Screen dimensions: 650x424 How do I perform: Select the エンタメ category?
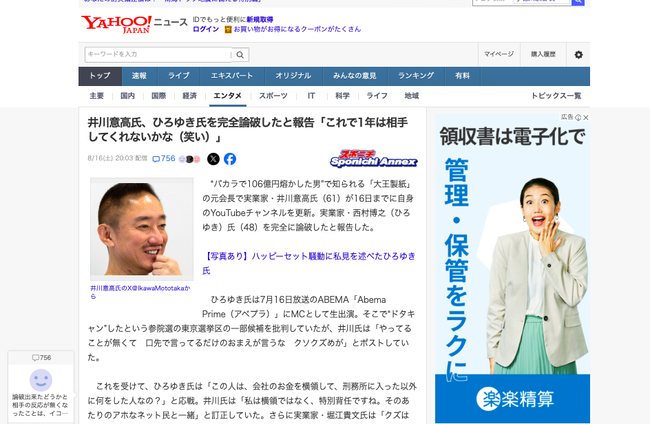[x=228, y=96]
